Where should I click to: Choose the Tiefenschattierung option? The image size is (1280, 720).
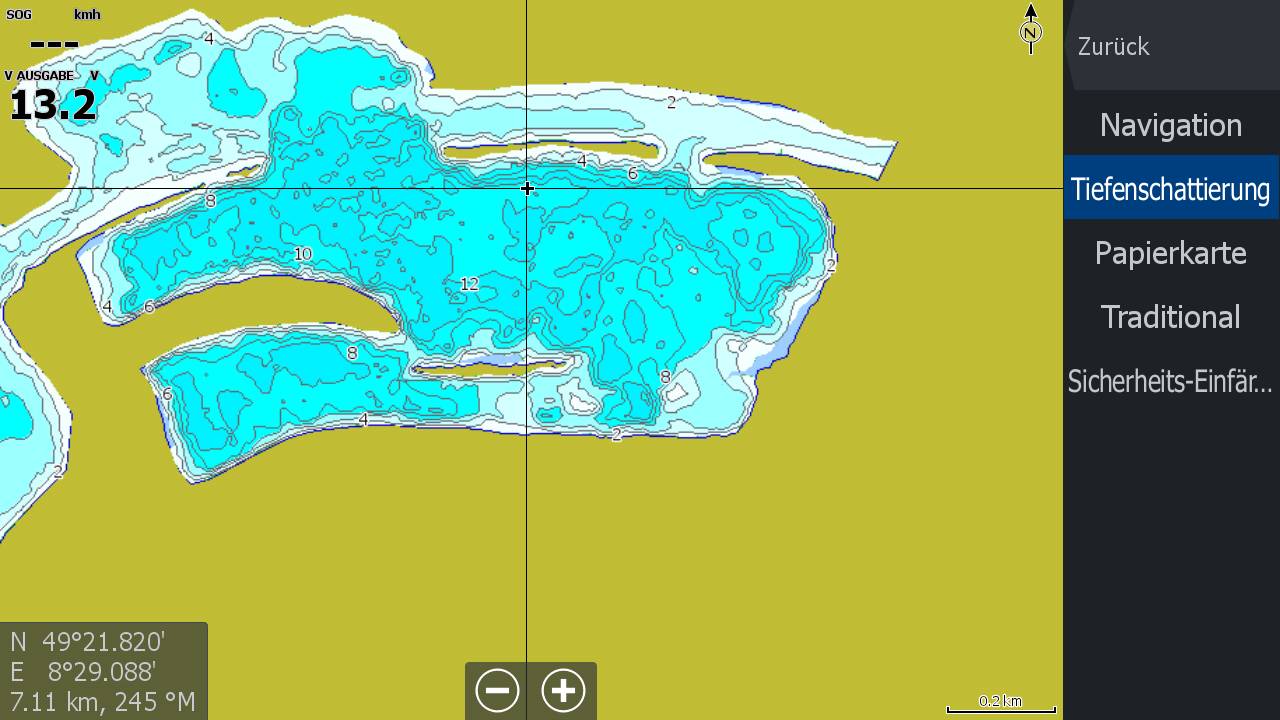coord(1170,189)
